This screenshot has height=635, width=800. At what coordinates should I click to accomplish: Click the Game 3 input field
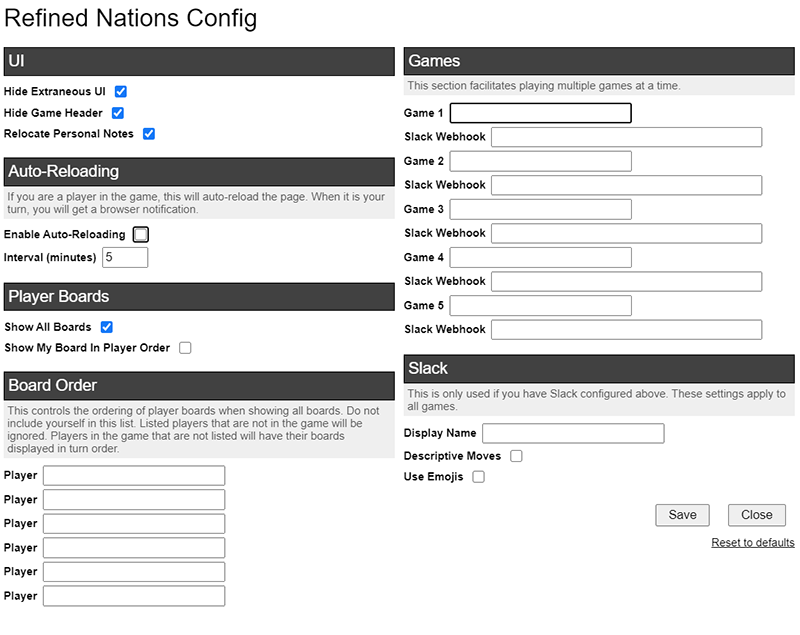(540, 209)
